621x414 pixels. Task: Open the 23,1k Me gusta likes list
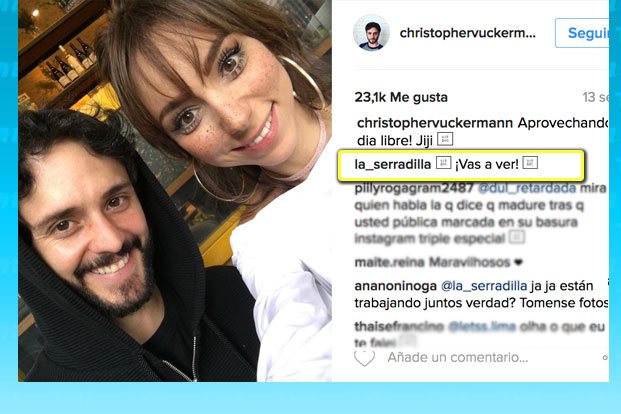click(401, 97)
